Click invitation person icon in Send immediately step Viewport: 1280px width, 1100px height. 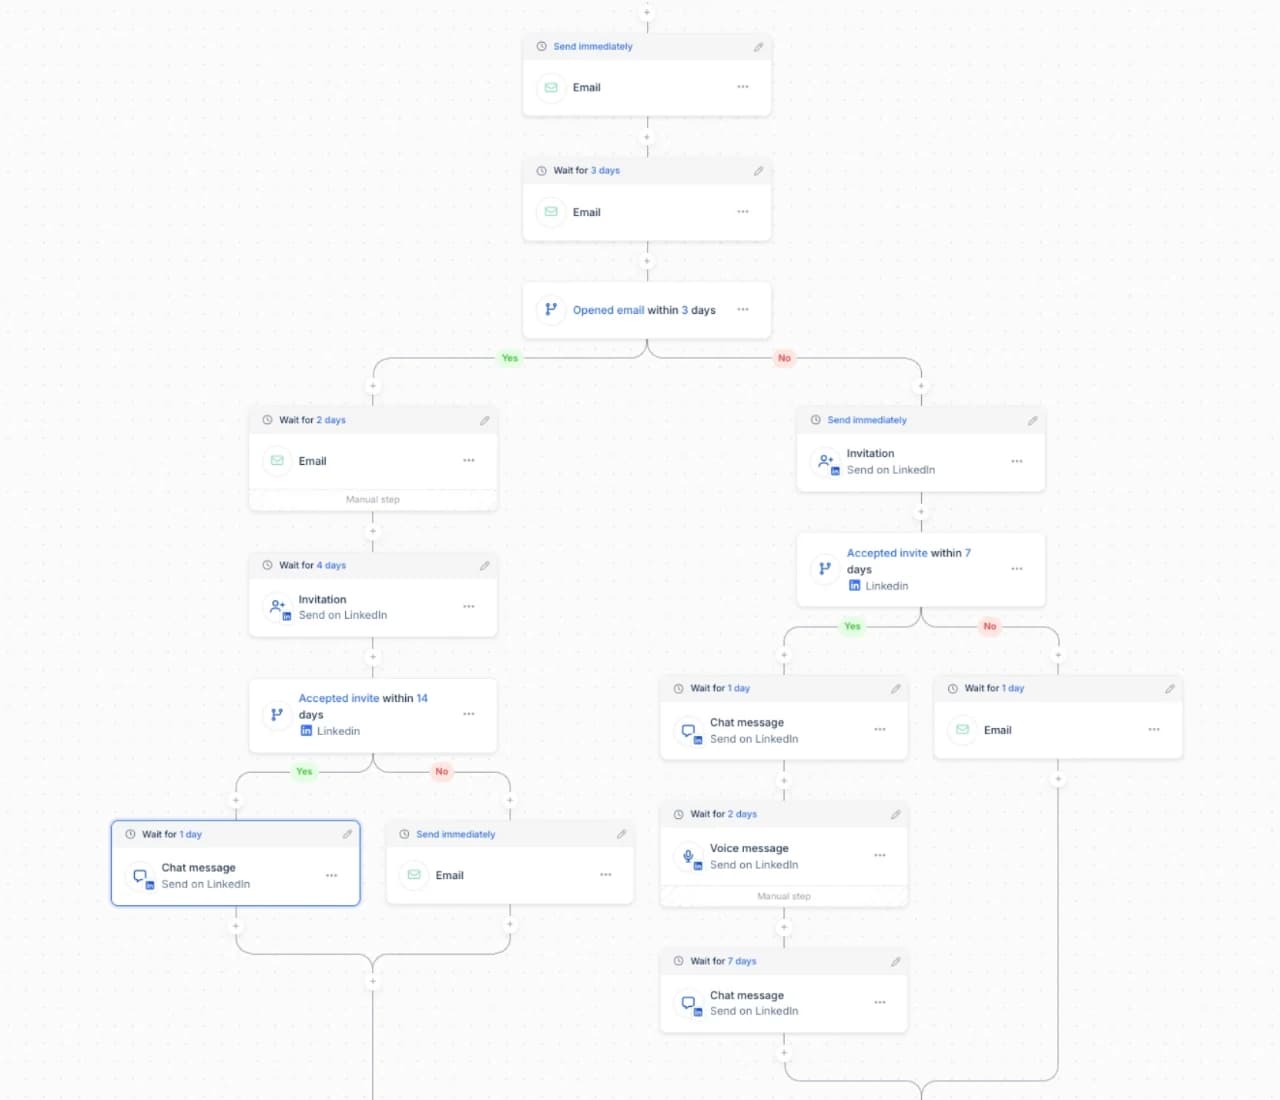pyautogui.click(x=827, y=462)
